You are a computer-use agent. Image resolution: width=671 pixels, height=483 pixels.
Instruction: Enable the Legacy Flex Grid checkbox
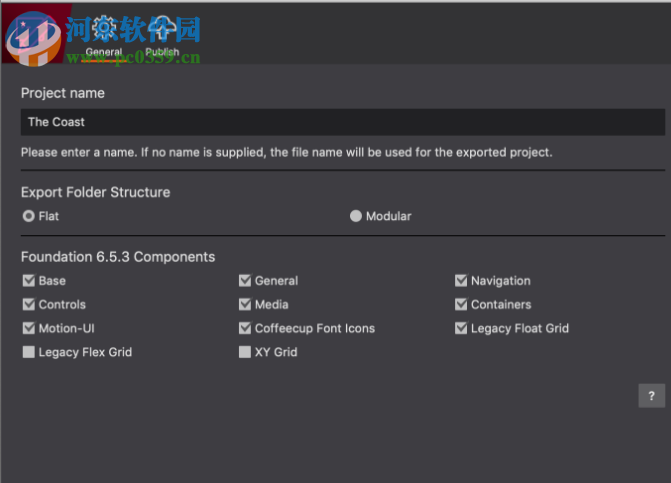point(29,352)
